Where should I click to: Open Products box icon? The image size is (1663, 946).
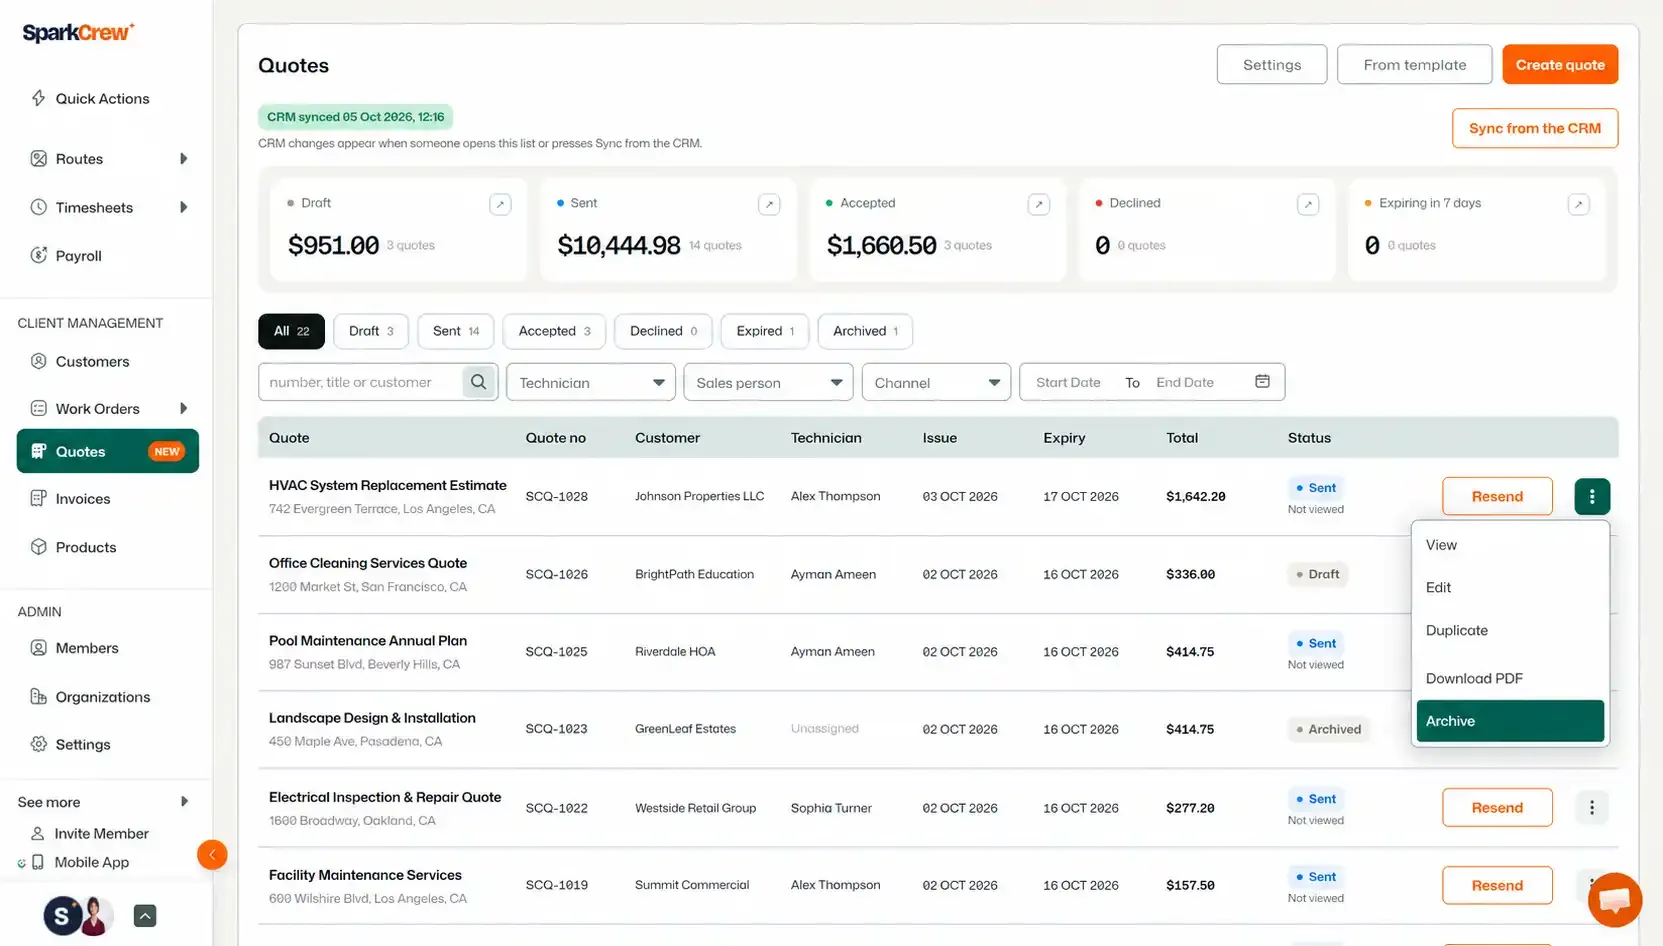coord(38,547)
